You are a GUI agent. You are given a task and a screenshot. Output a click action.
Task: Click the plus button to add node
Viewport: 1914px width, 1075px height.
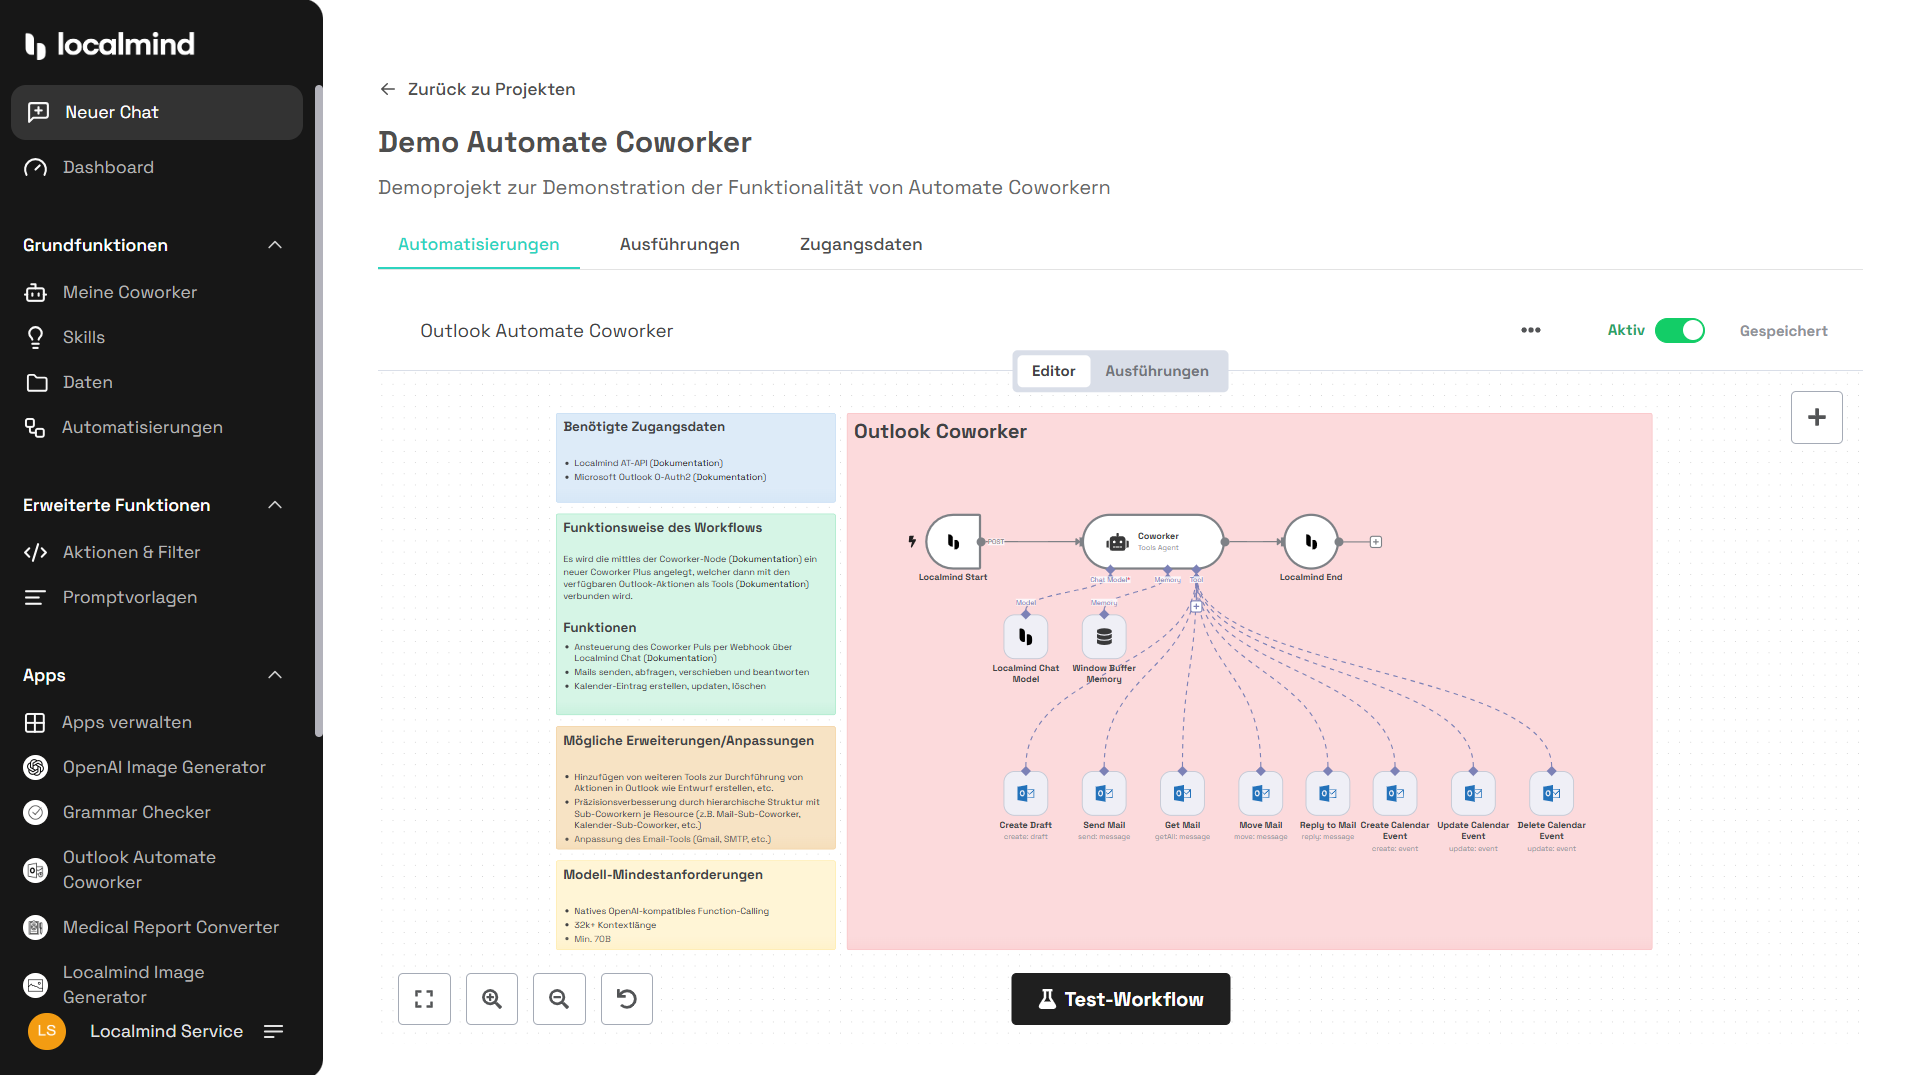coord(1816,417)
